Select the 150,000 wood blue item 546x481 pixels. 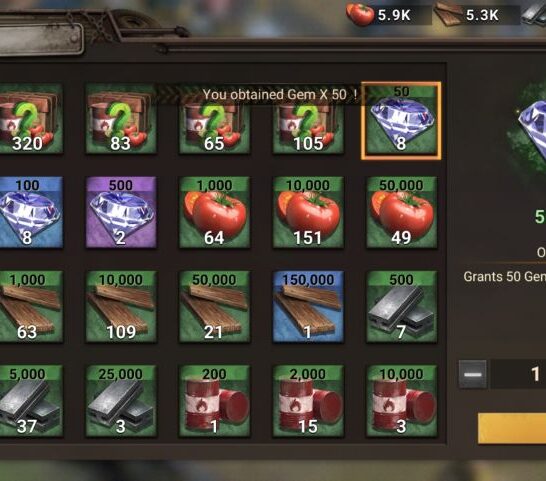308,307
